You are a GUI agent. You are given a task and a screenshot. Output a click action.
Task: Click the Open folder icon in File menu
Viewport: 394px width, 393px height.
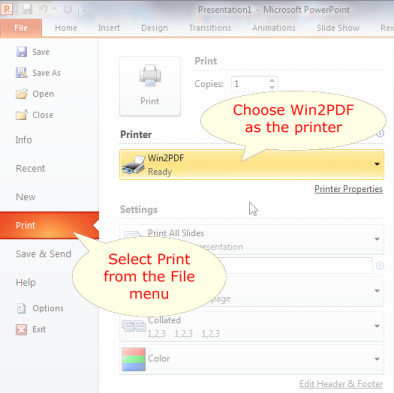(x=22, y=94)
